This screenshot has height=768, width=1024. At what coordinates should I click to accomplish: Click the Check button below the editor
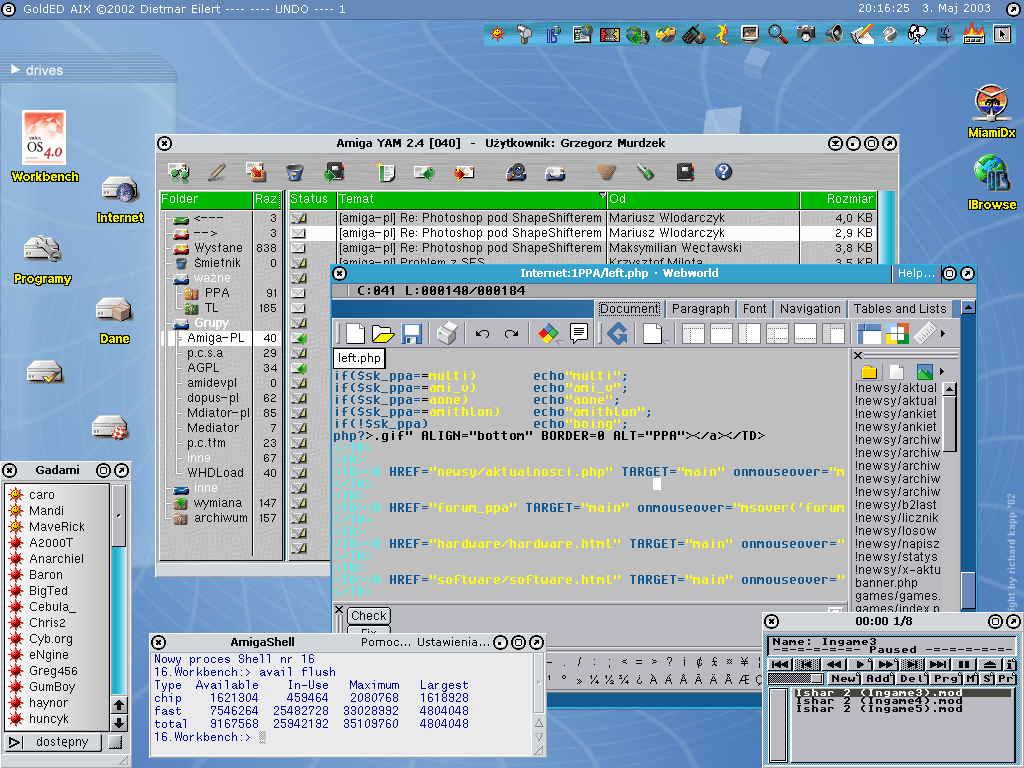368,616
